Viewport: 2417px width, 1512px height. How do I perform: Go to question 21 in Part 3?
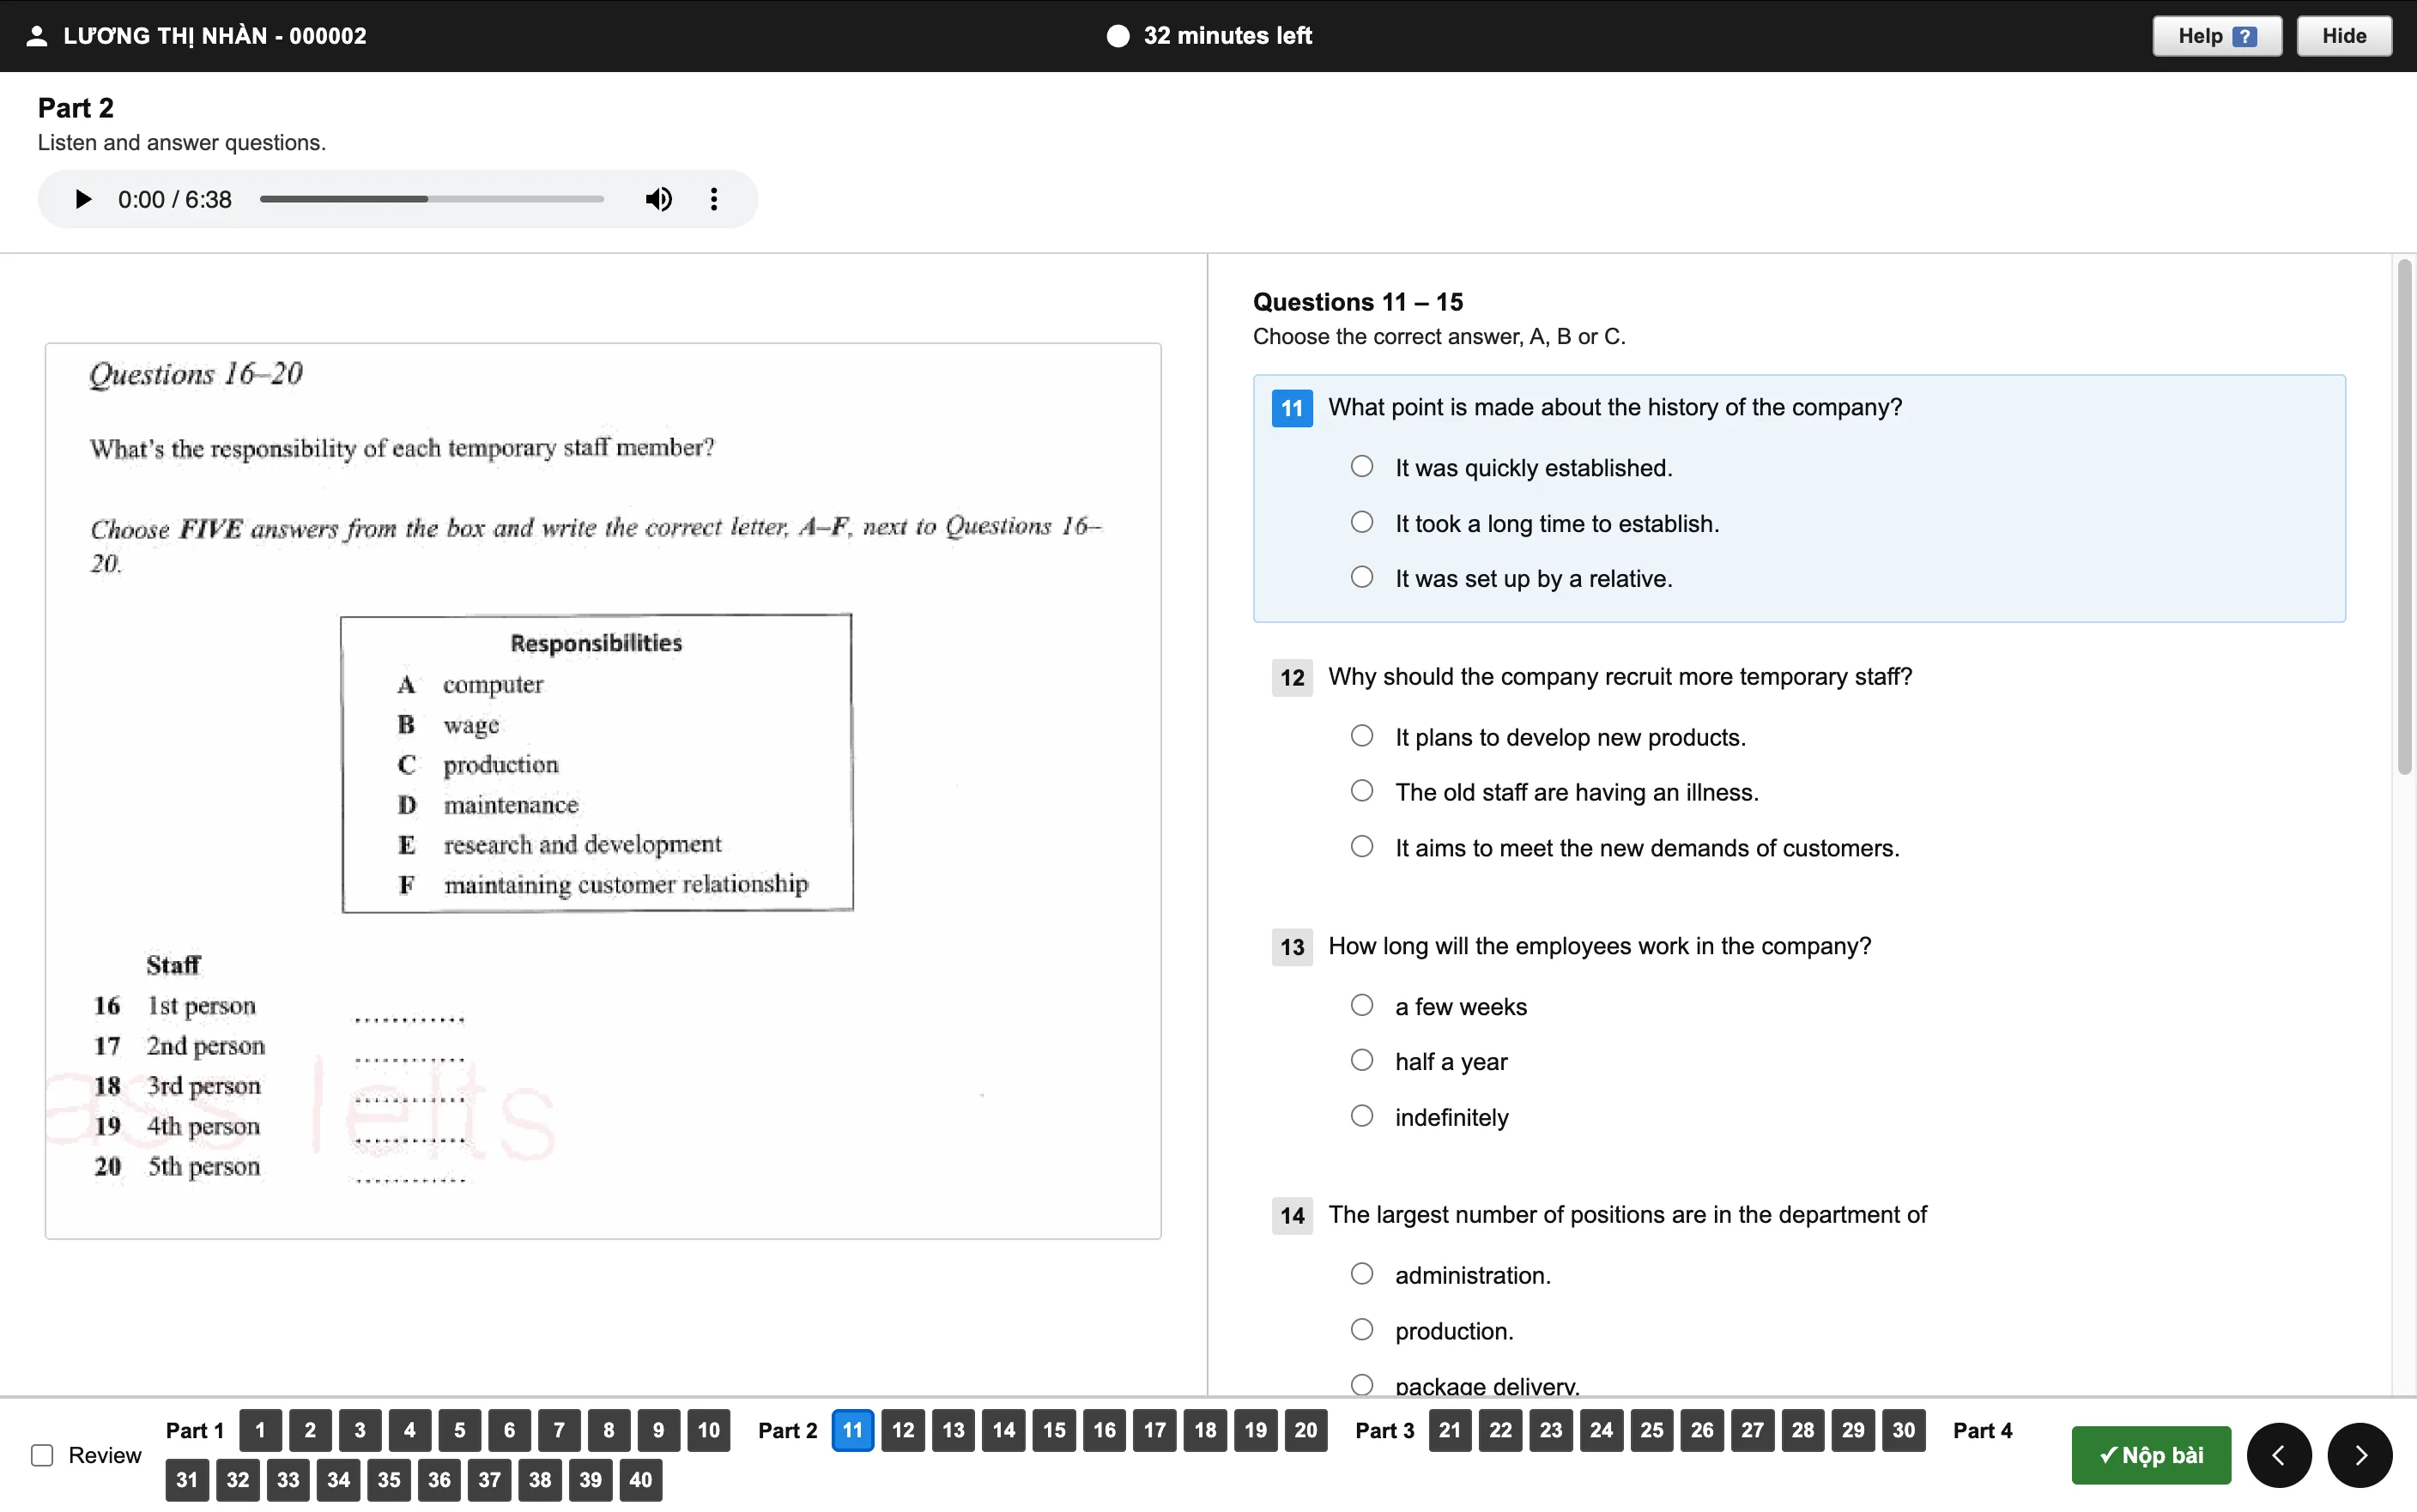click(x=1450, y=1430)
